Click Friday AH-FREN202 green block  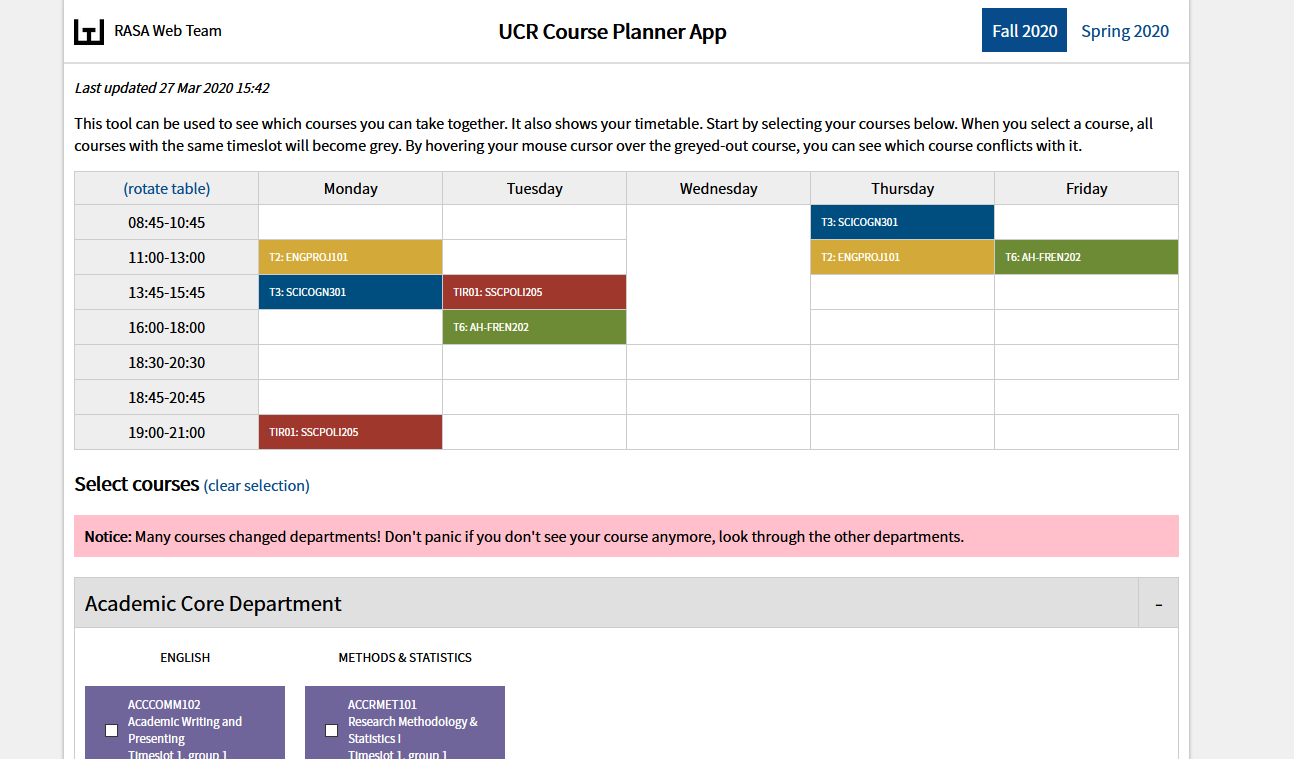pyautogui.click(x=1086, y=257)
